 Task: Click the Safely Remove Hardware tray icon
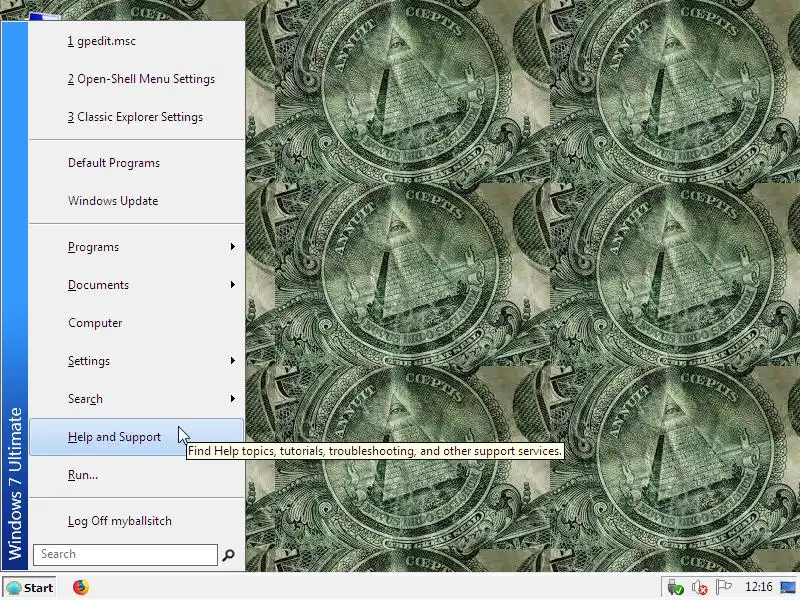pos(676,587)
